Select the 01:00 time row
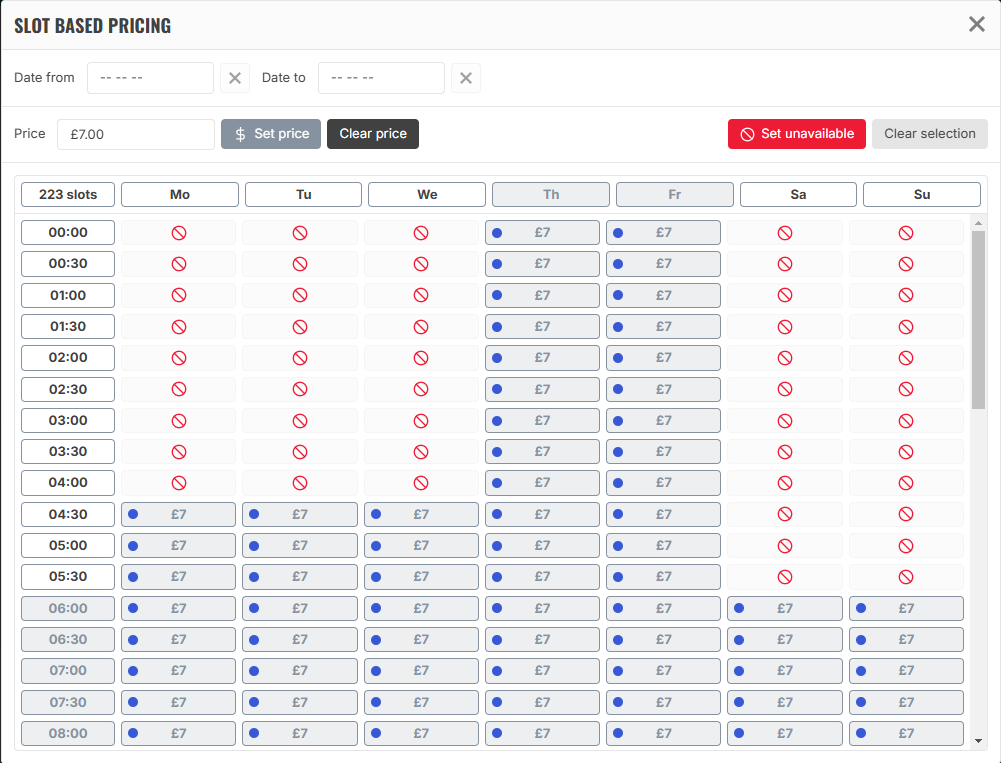This screenshot has width=1001, height=763. coord(68,296)
